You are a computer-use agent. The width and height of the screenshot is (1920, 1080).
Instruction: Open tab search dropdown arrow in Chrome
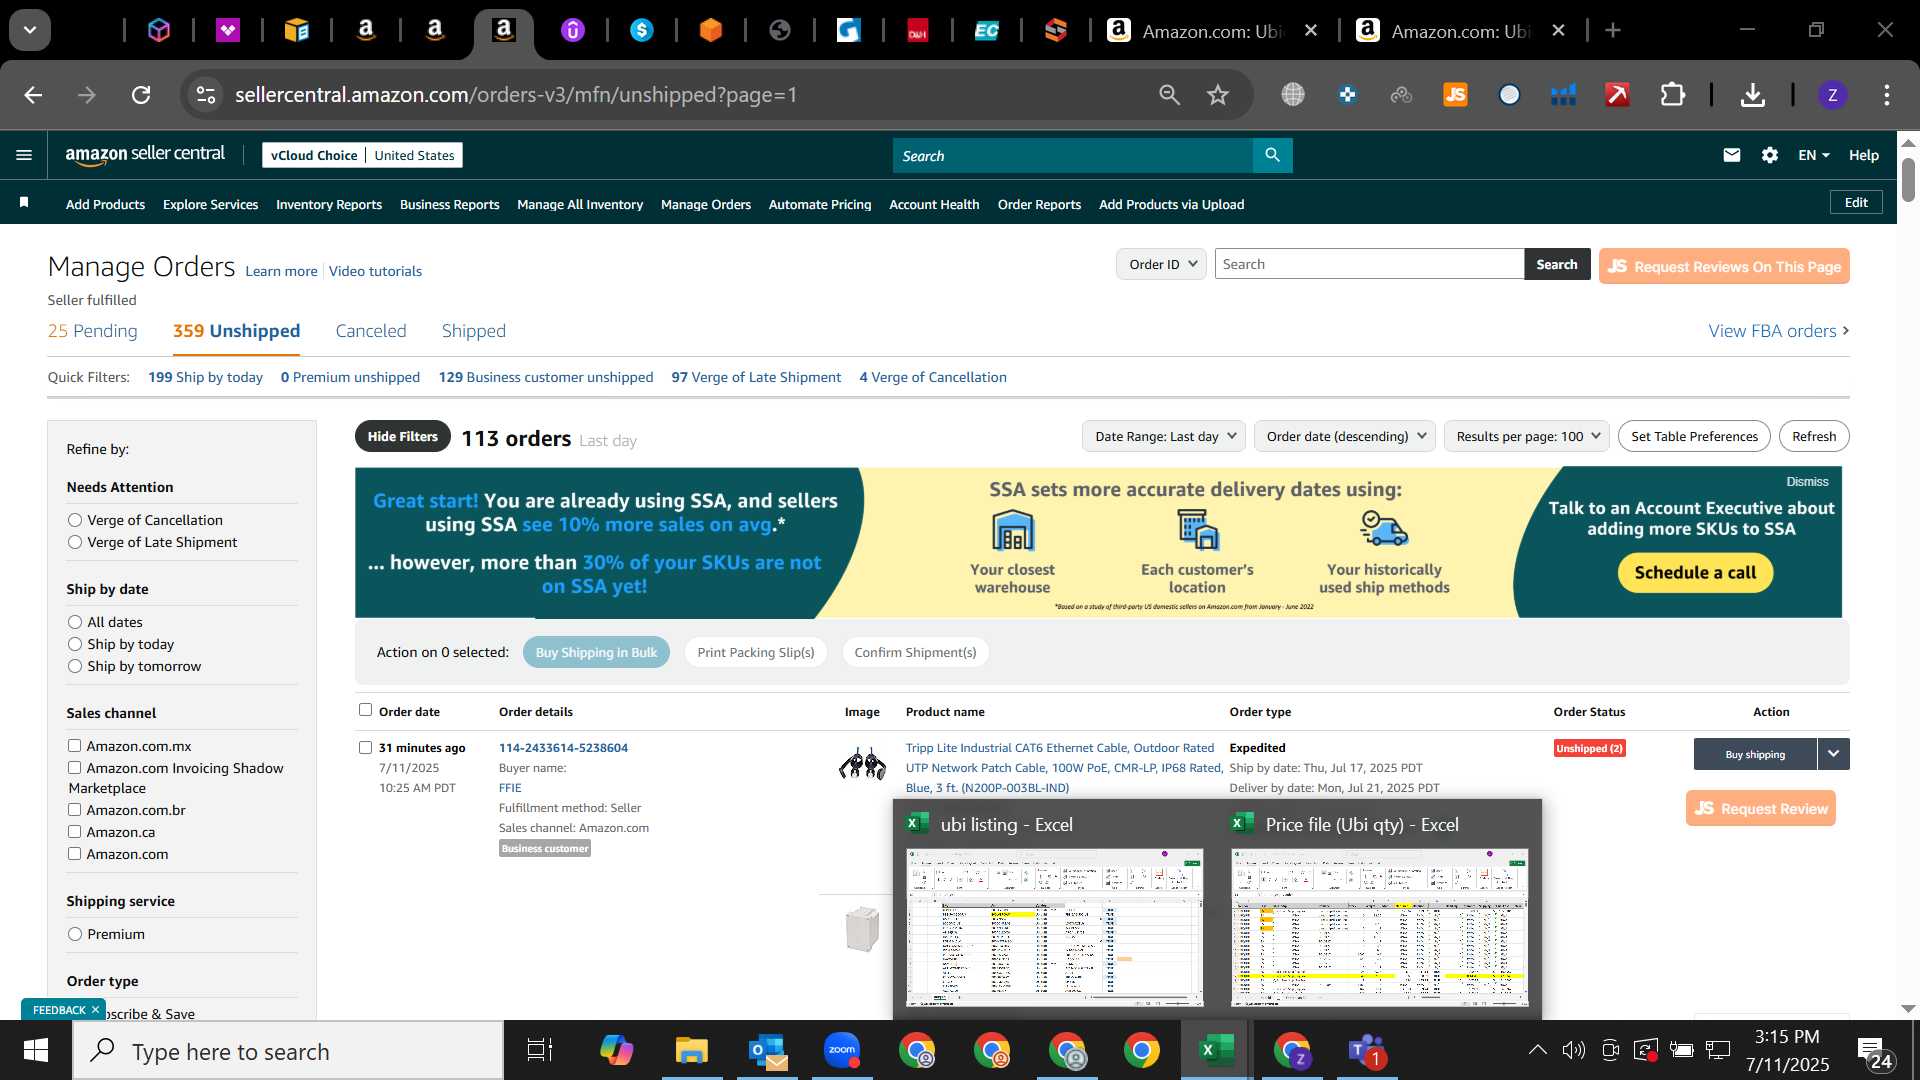click(30, 31)
